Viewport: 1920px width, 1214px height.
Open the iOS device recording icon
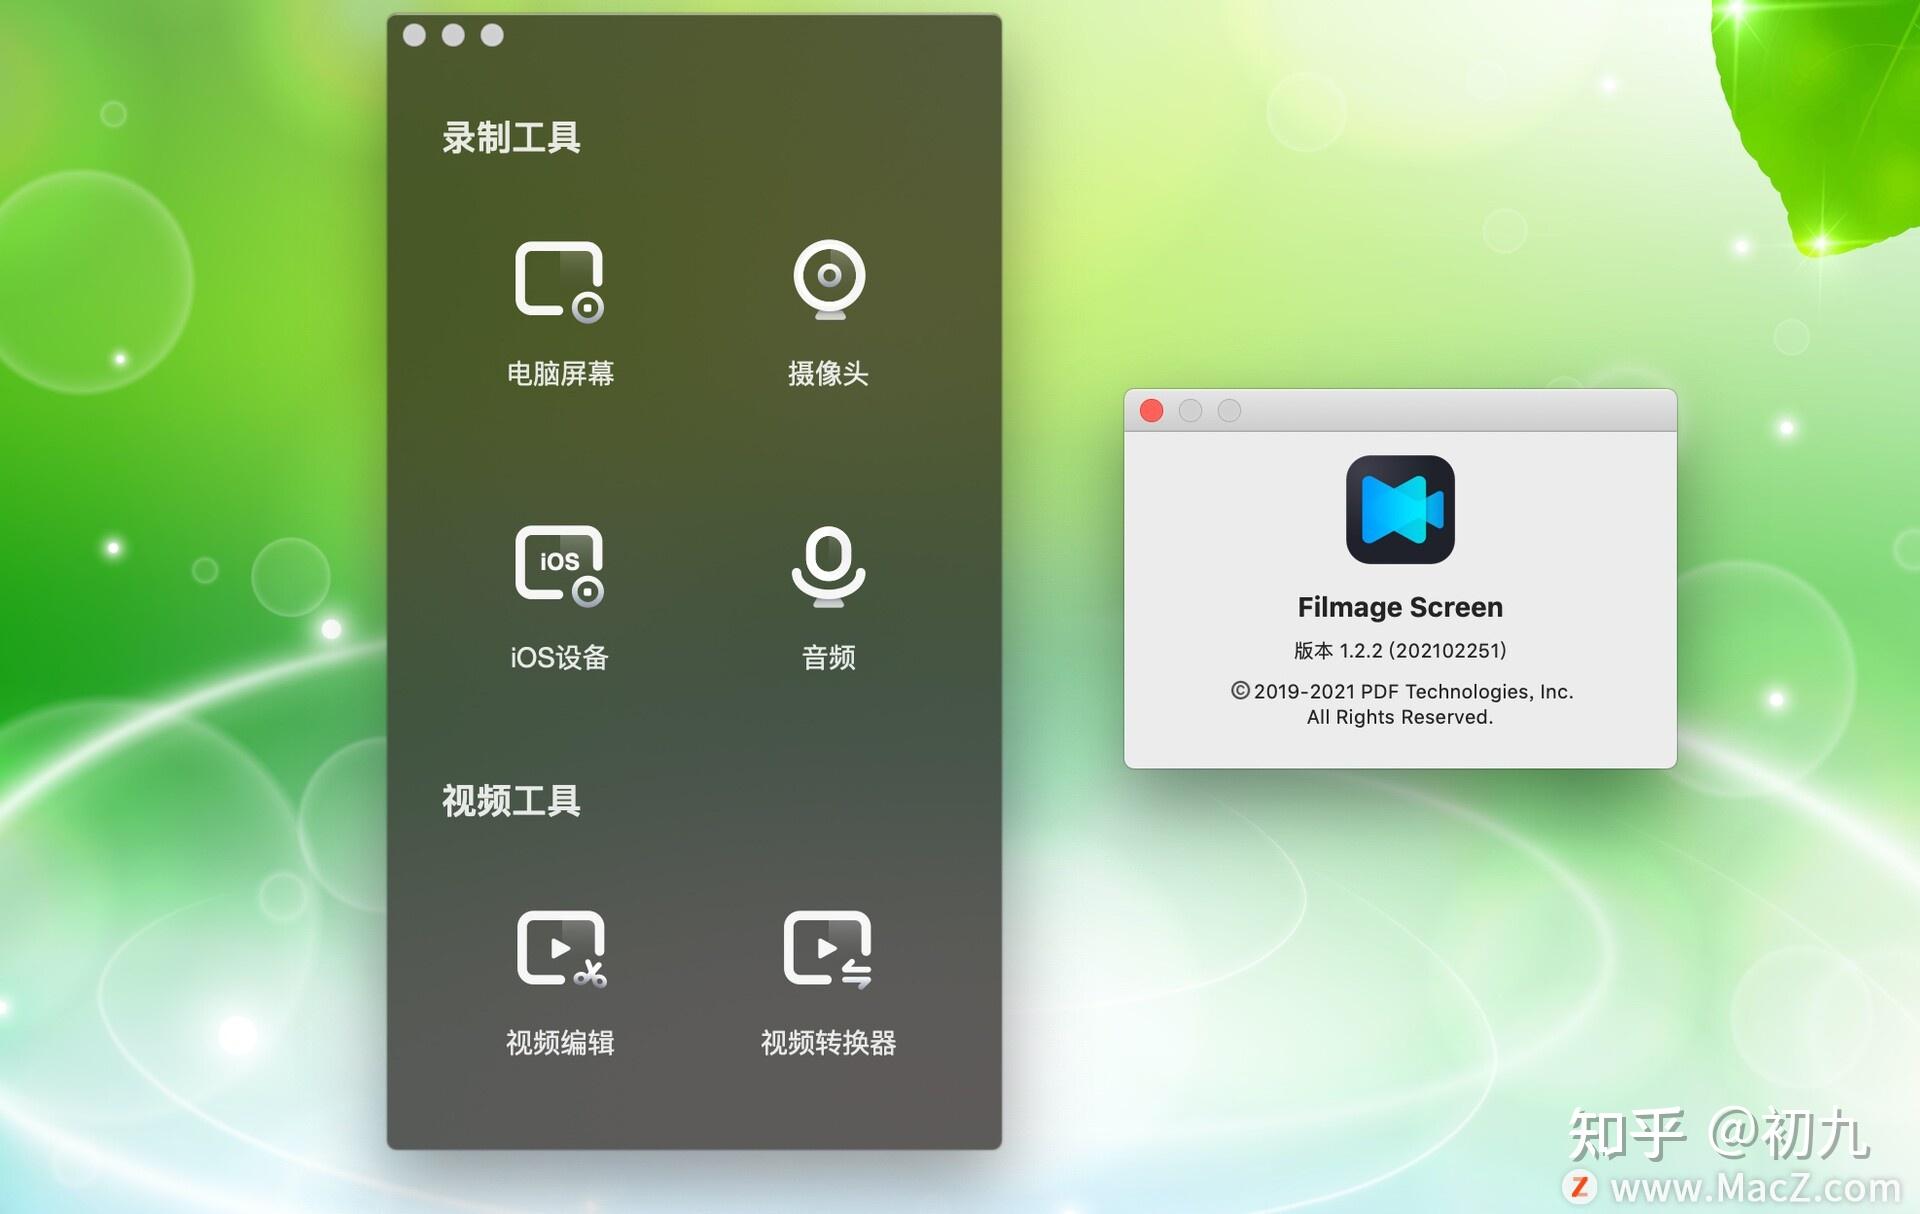(x=559, y=565)
